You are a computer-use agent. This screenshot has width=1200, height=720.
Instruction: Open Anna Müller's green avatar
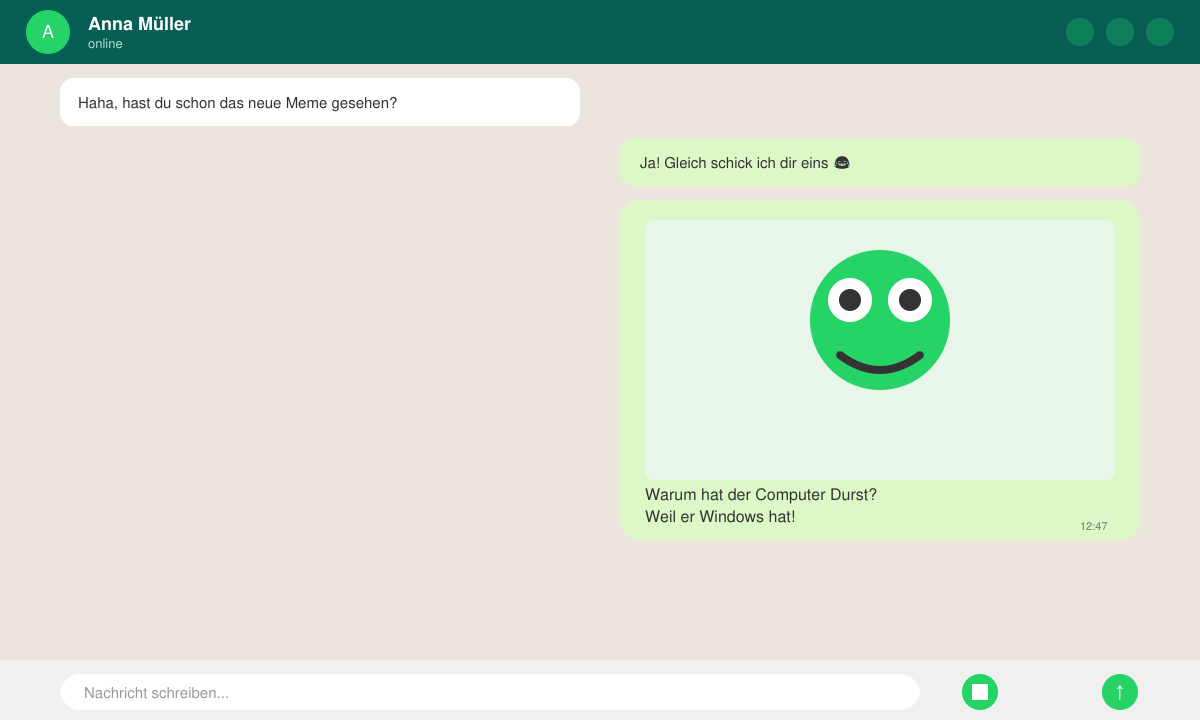coord(48,32)
